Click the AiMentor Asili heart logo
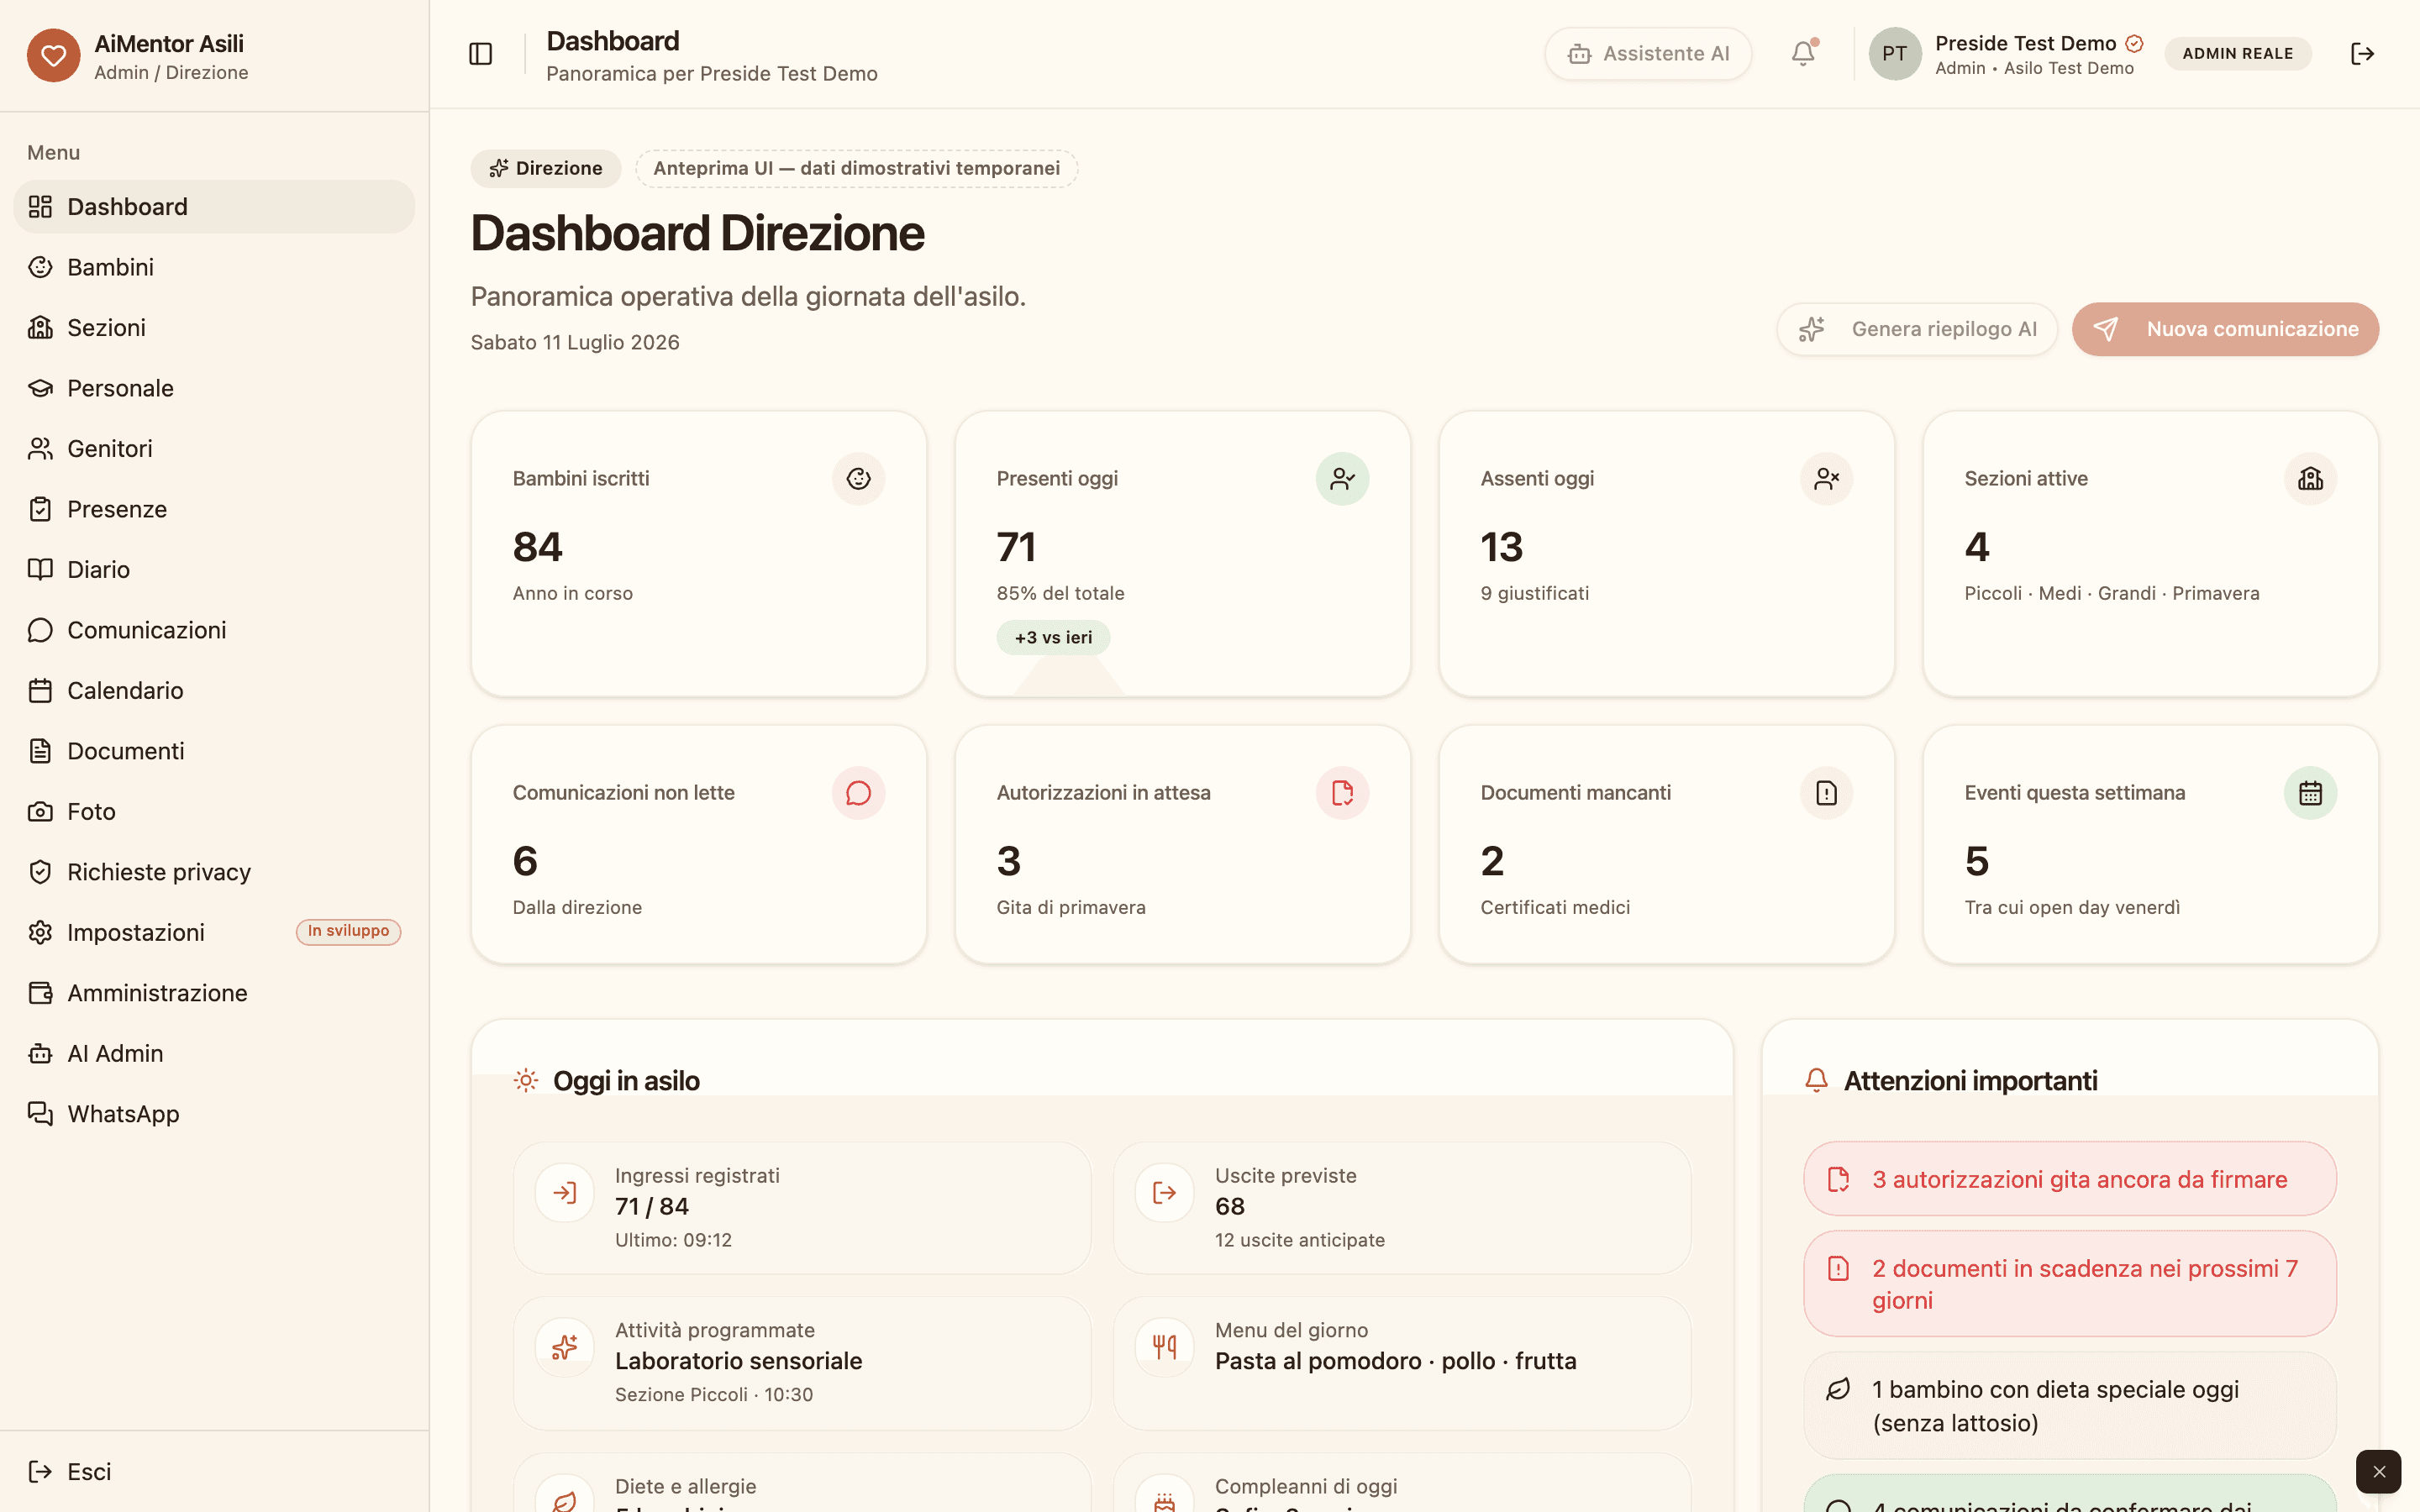The image size is (2420, 1512). (x=53, y=55)
